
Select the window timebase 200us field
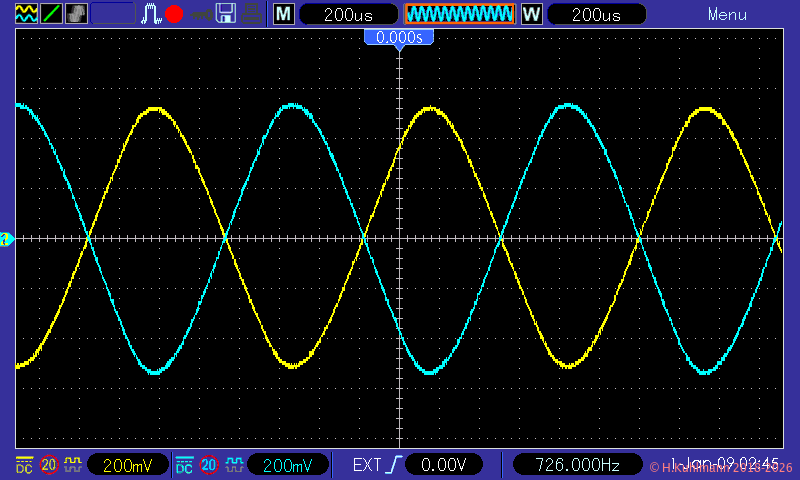click(597, 14)
